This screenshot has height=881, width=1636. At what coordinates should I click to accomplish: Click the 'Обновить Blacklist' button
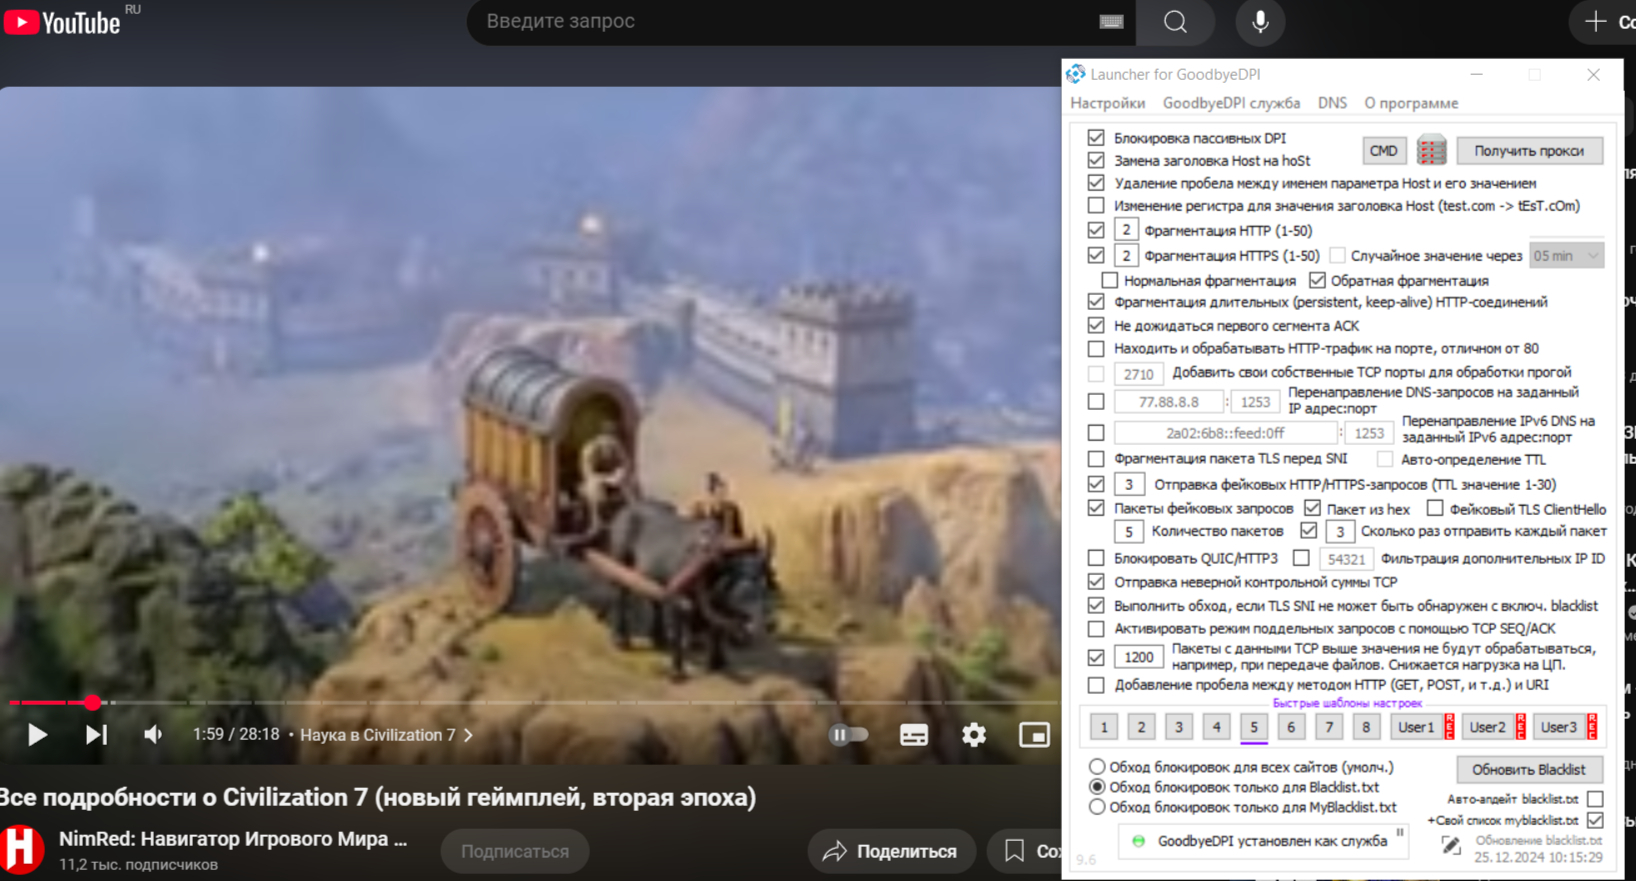(x=1529, y=769)
